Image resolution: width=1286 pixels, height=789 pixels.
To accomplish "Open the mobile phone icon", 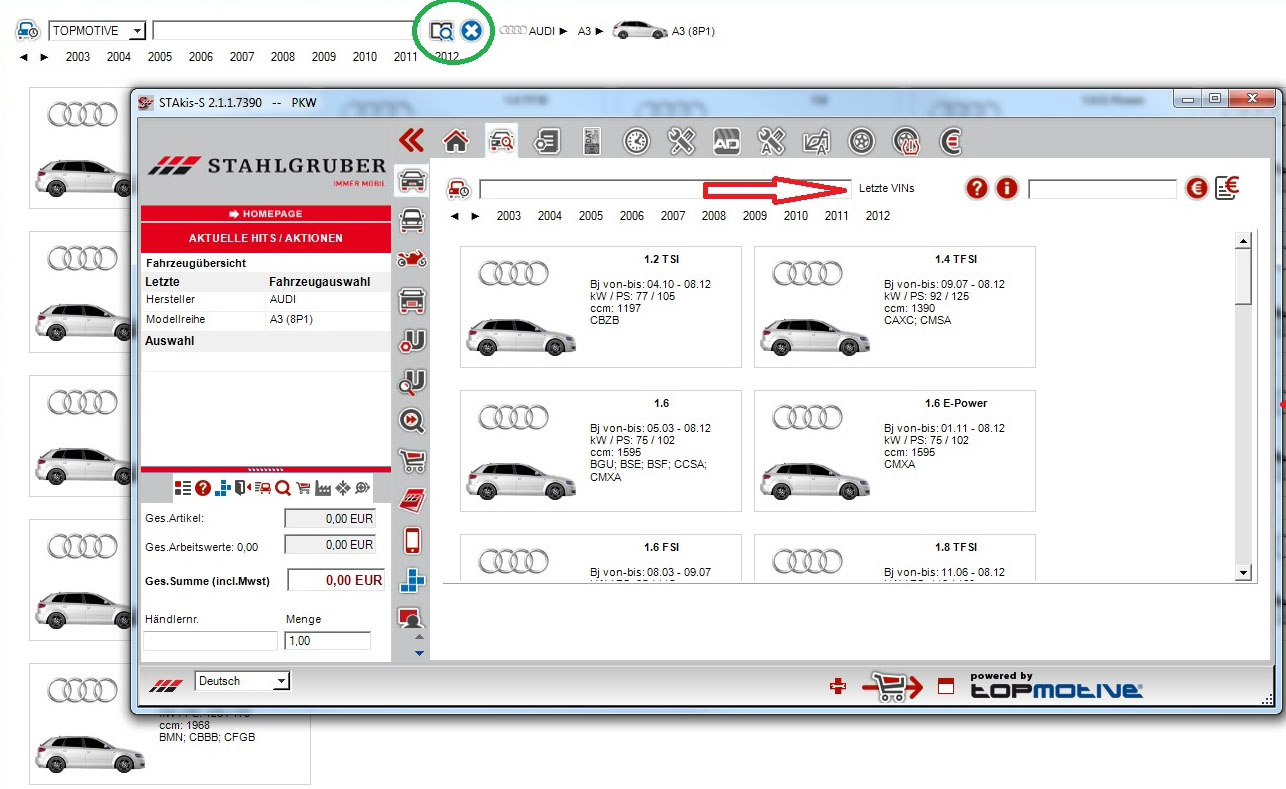I will click(411, 541).
